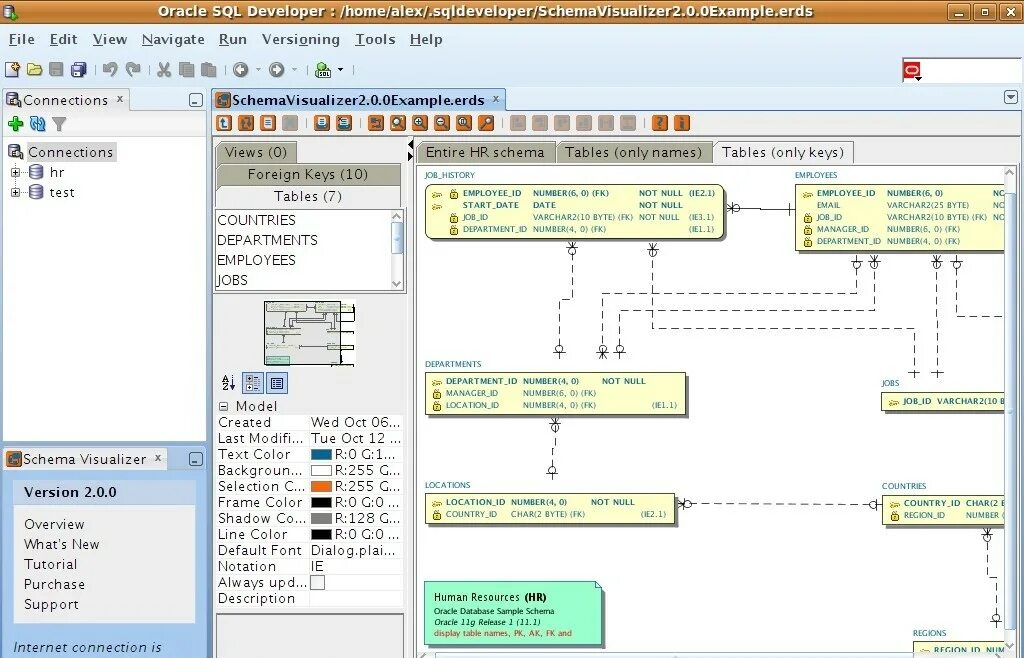Open the editor tab list dropdown
This screenshot has height=658, width=1024.
pyautogui.click(x=1010, y=97)
